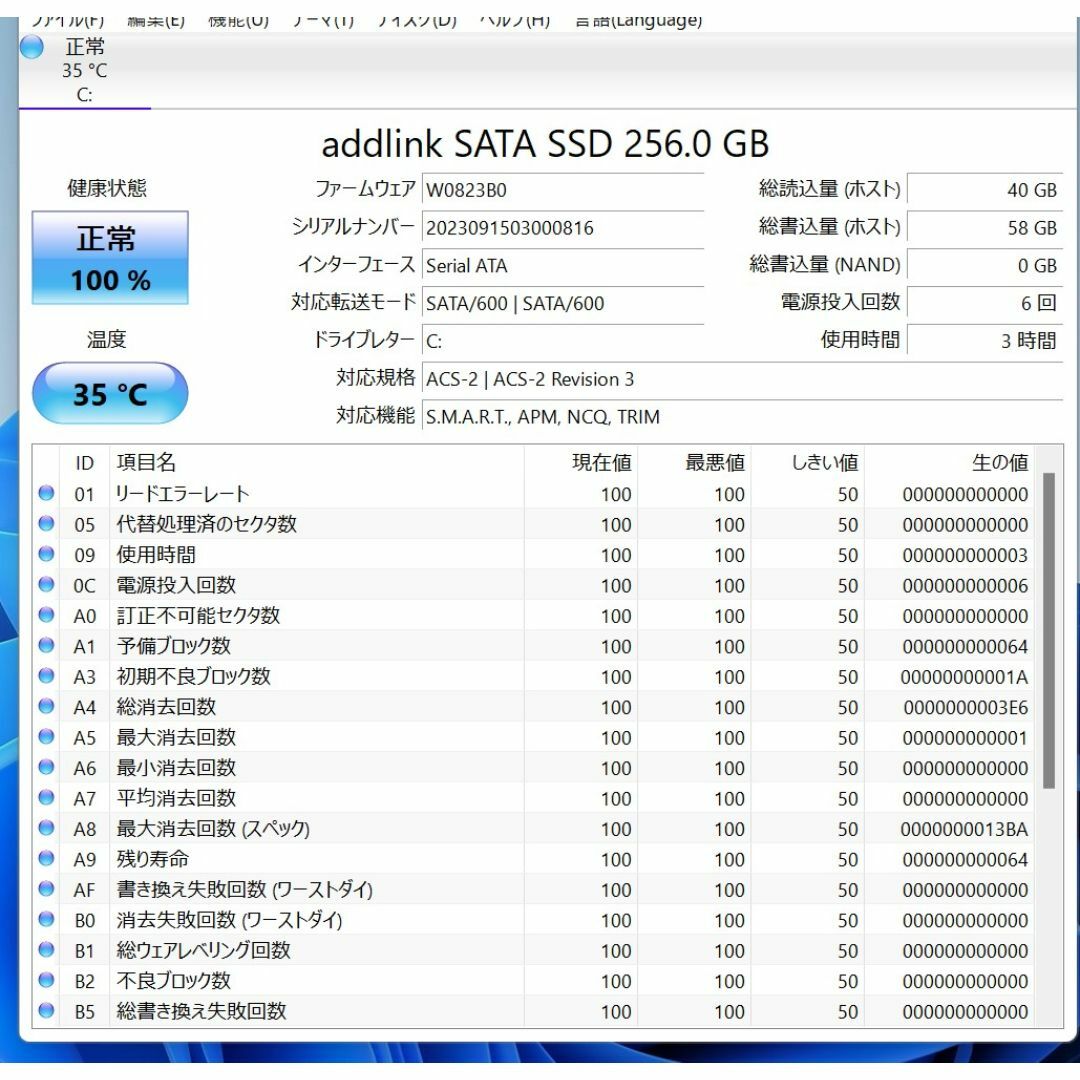1080x1080 pixels.
Task: Click the blue status circle beside 01 リードエラーレート
Action: [x=46, y=493]
